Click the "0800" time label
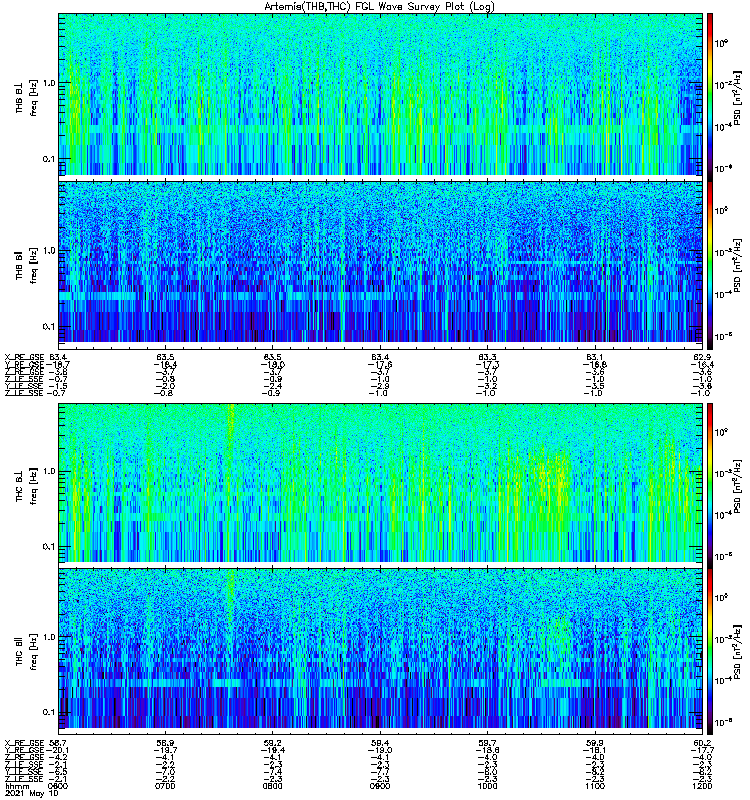Image resolution: width=750 pixels, height=800 pixels. tap(272, 786)
